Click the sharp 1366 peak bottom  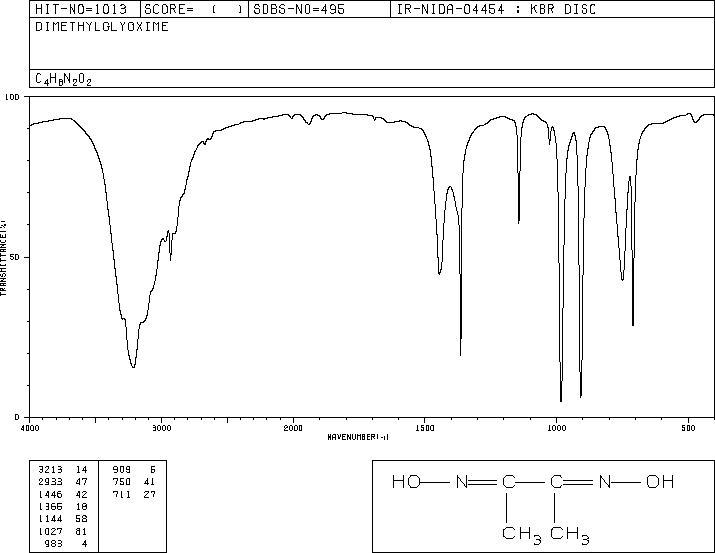click(461, 354)
